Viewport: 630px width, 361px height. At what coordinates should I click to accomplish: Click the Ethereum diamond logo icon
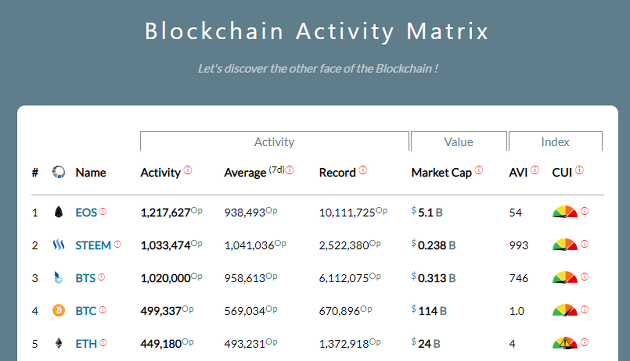pos(59,343)
